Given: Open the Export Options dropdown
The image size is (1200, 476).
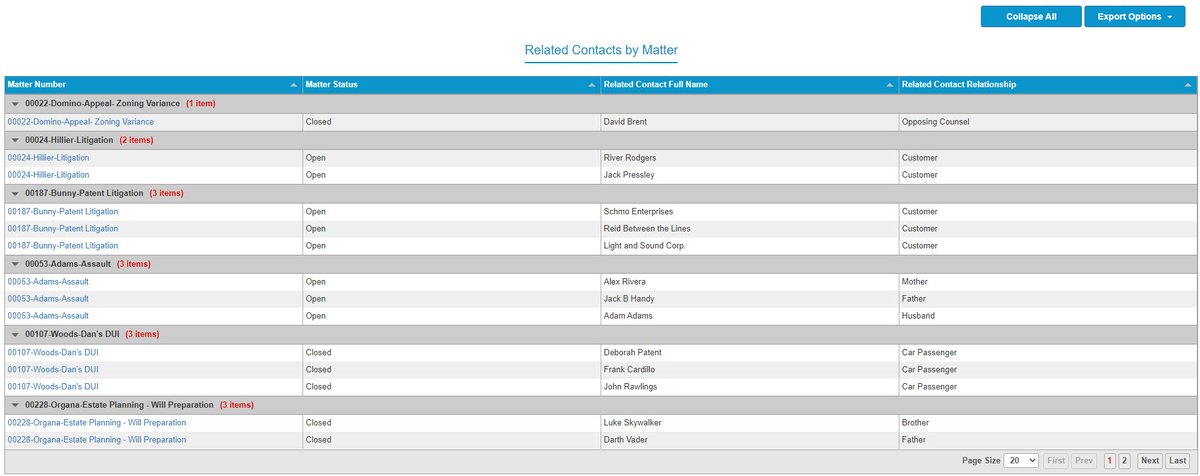Looking at the screenshot, I should point(1134,17).
